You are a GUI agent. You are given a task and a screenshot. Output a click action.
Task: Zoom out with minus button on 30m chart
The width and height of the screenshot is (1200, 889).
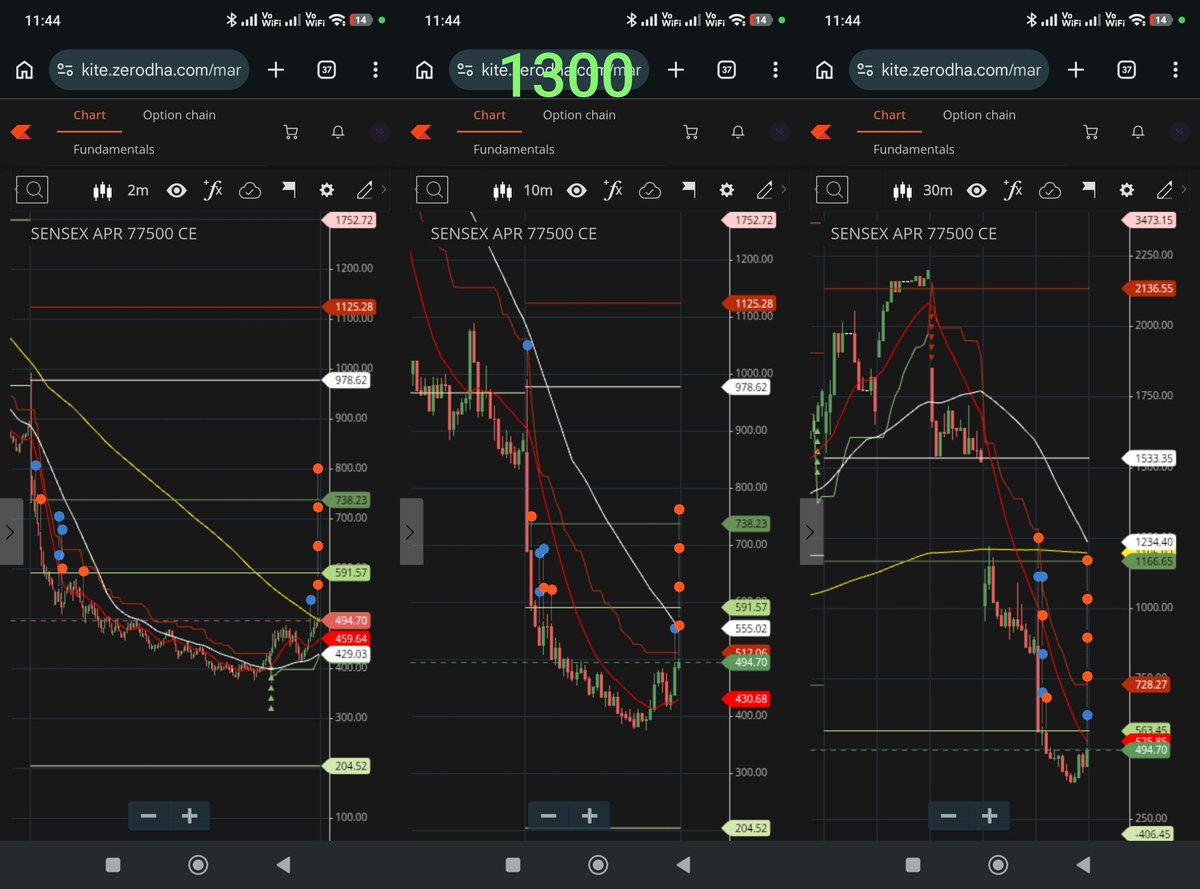coord(948,816)
